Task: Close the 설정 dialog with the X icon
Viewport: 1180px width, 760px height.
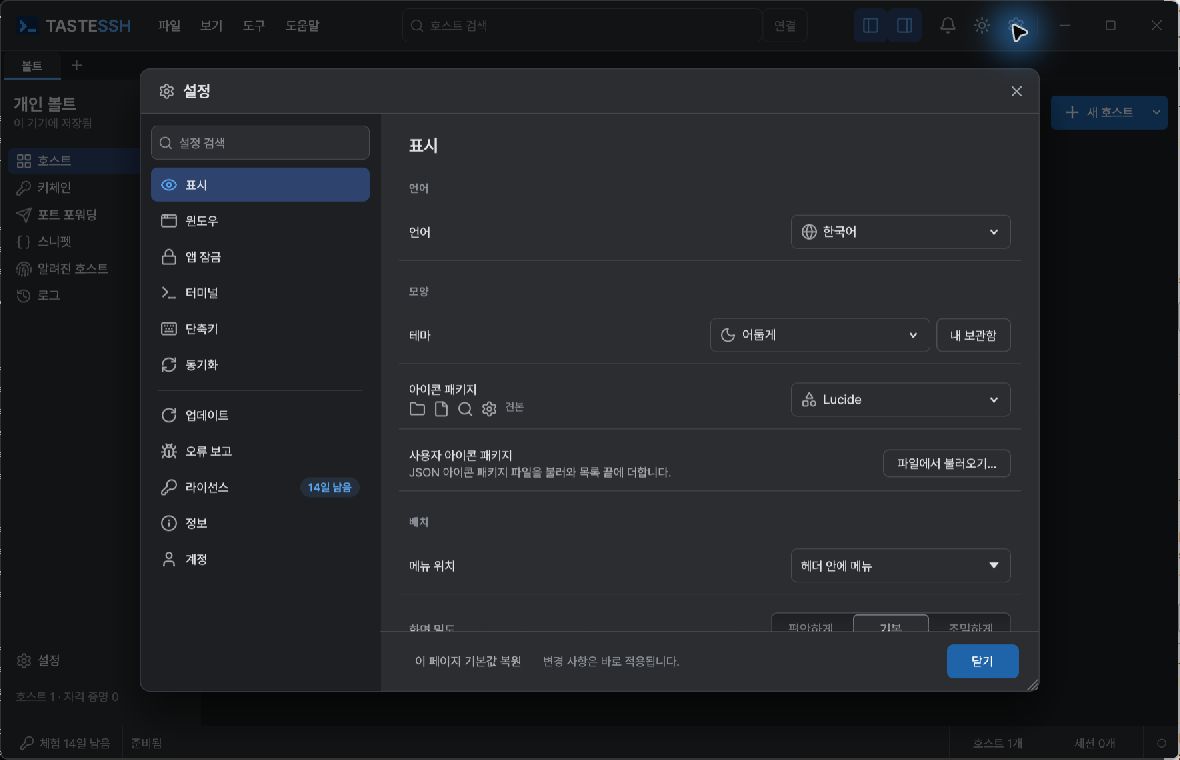Action: [1016, 91]
